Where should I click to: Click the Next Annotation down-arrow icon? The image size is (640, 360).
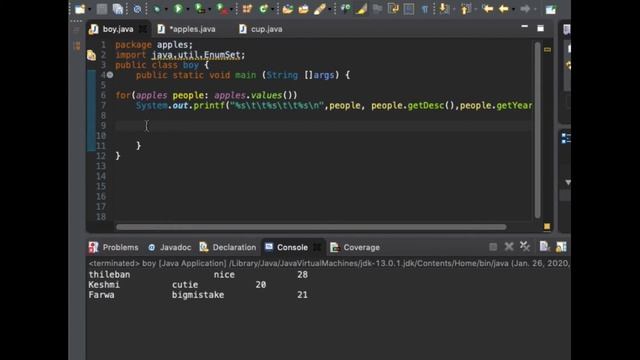click(x=444, y=9)
